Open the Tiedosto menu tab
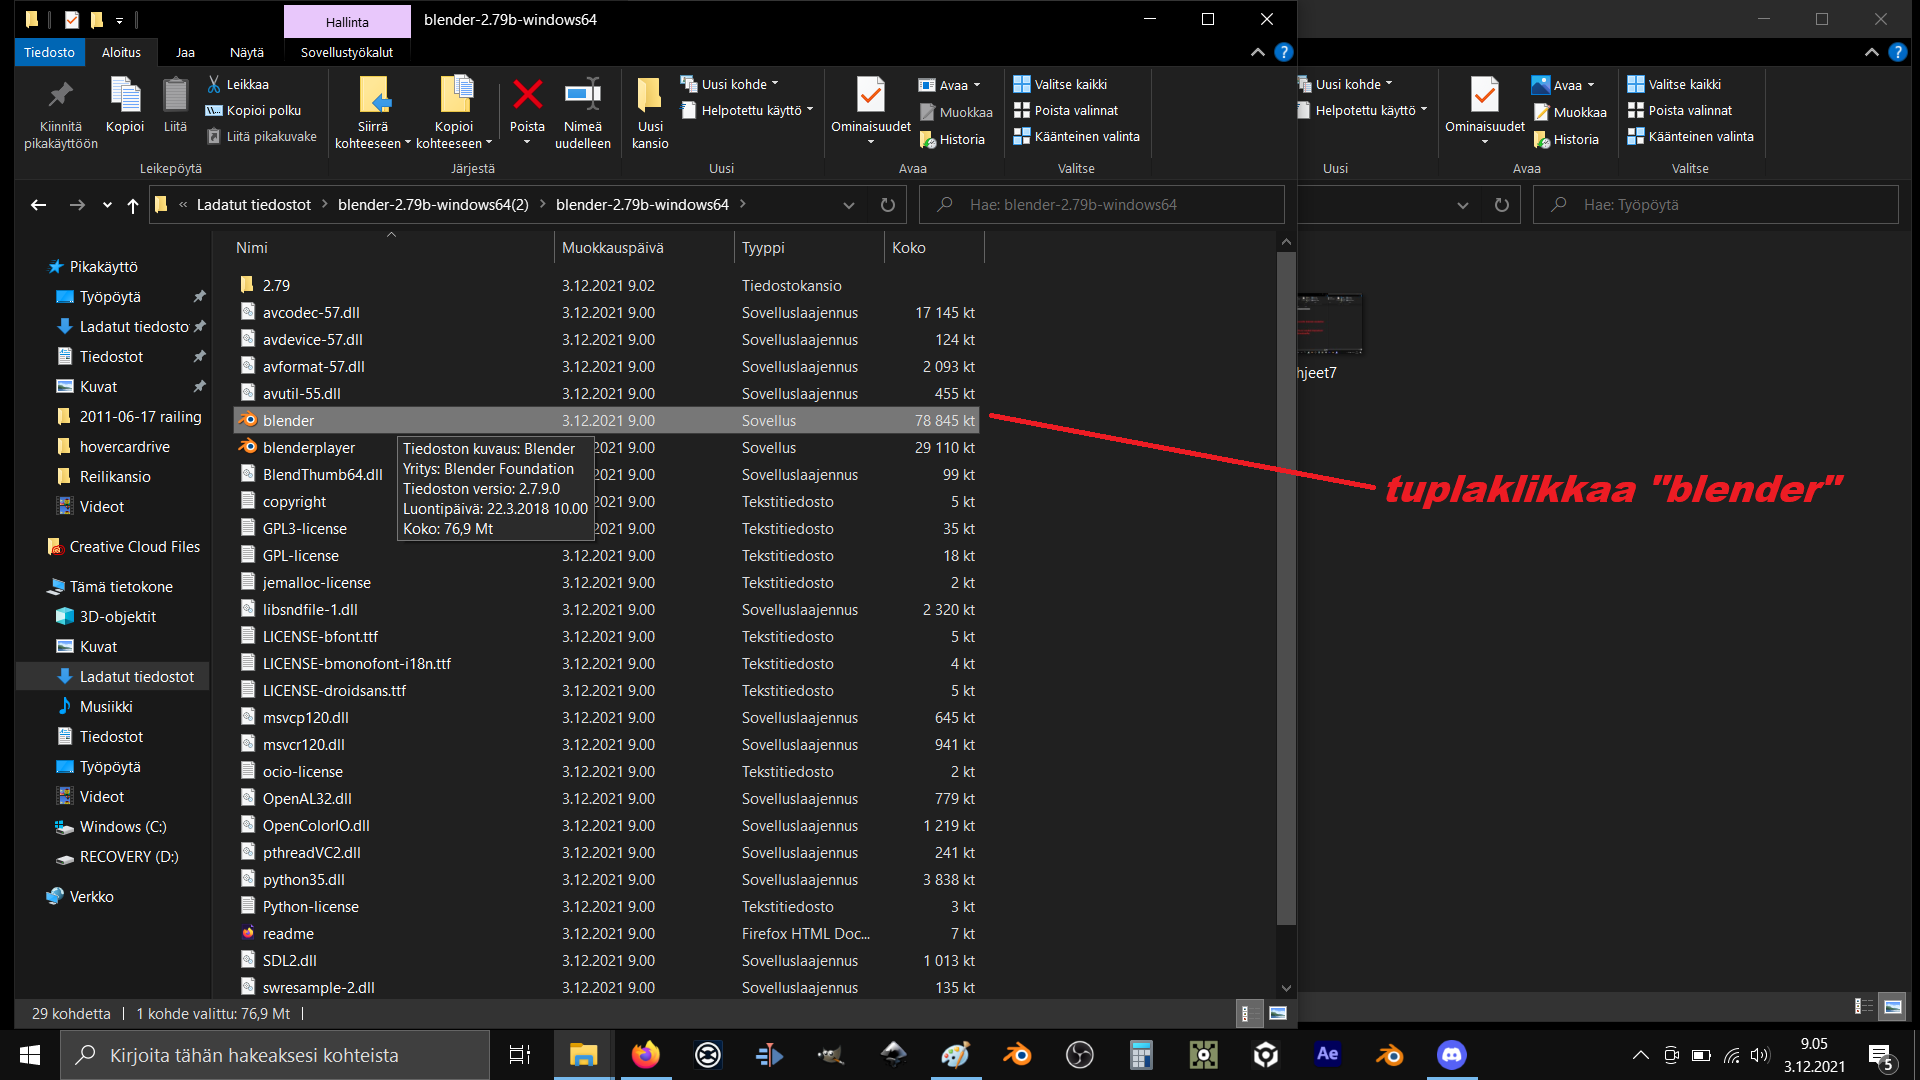Screen dimensions: 1920x1080 coord(49,52)
